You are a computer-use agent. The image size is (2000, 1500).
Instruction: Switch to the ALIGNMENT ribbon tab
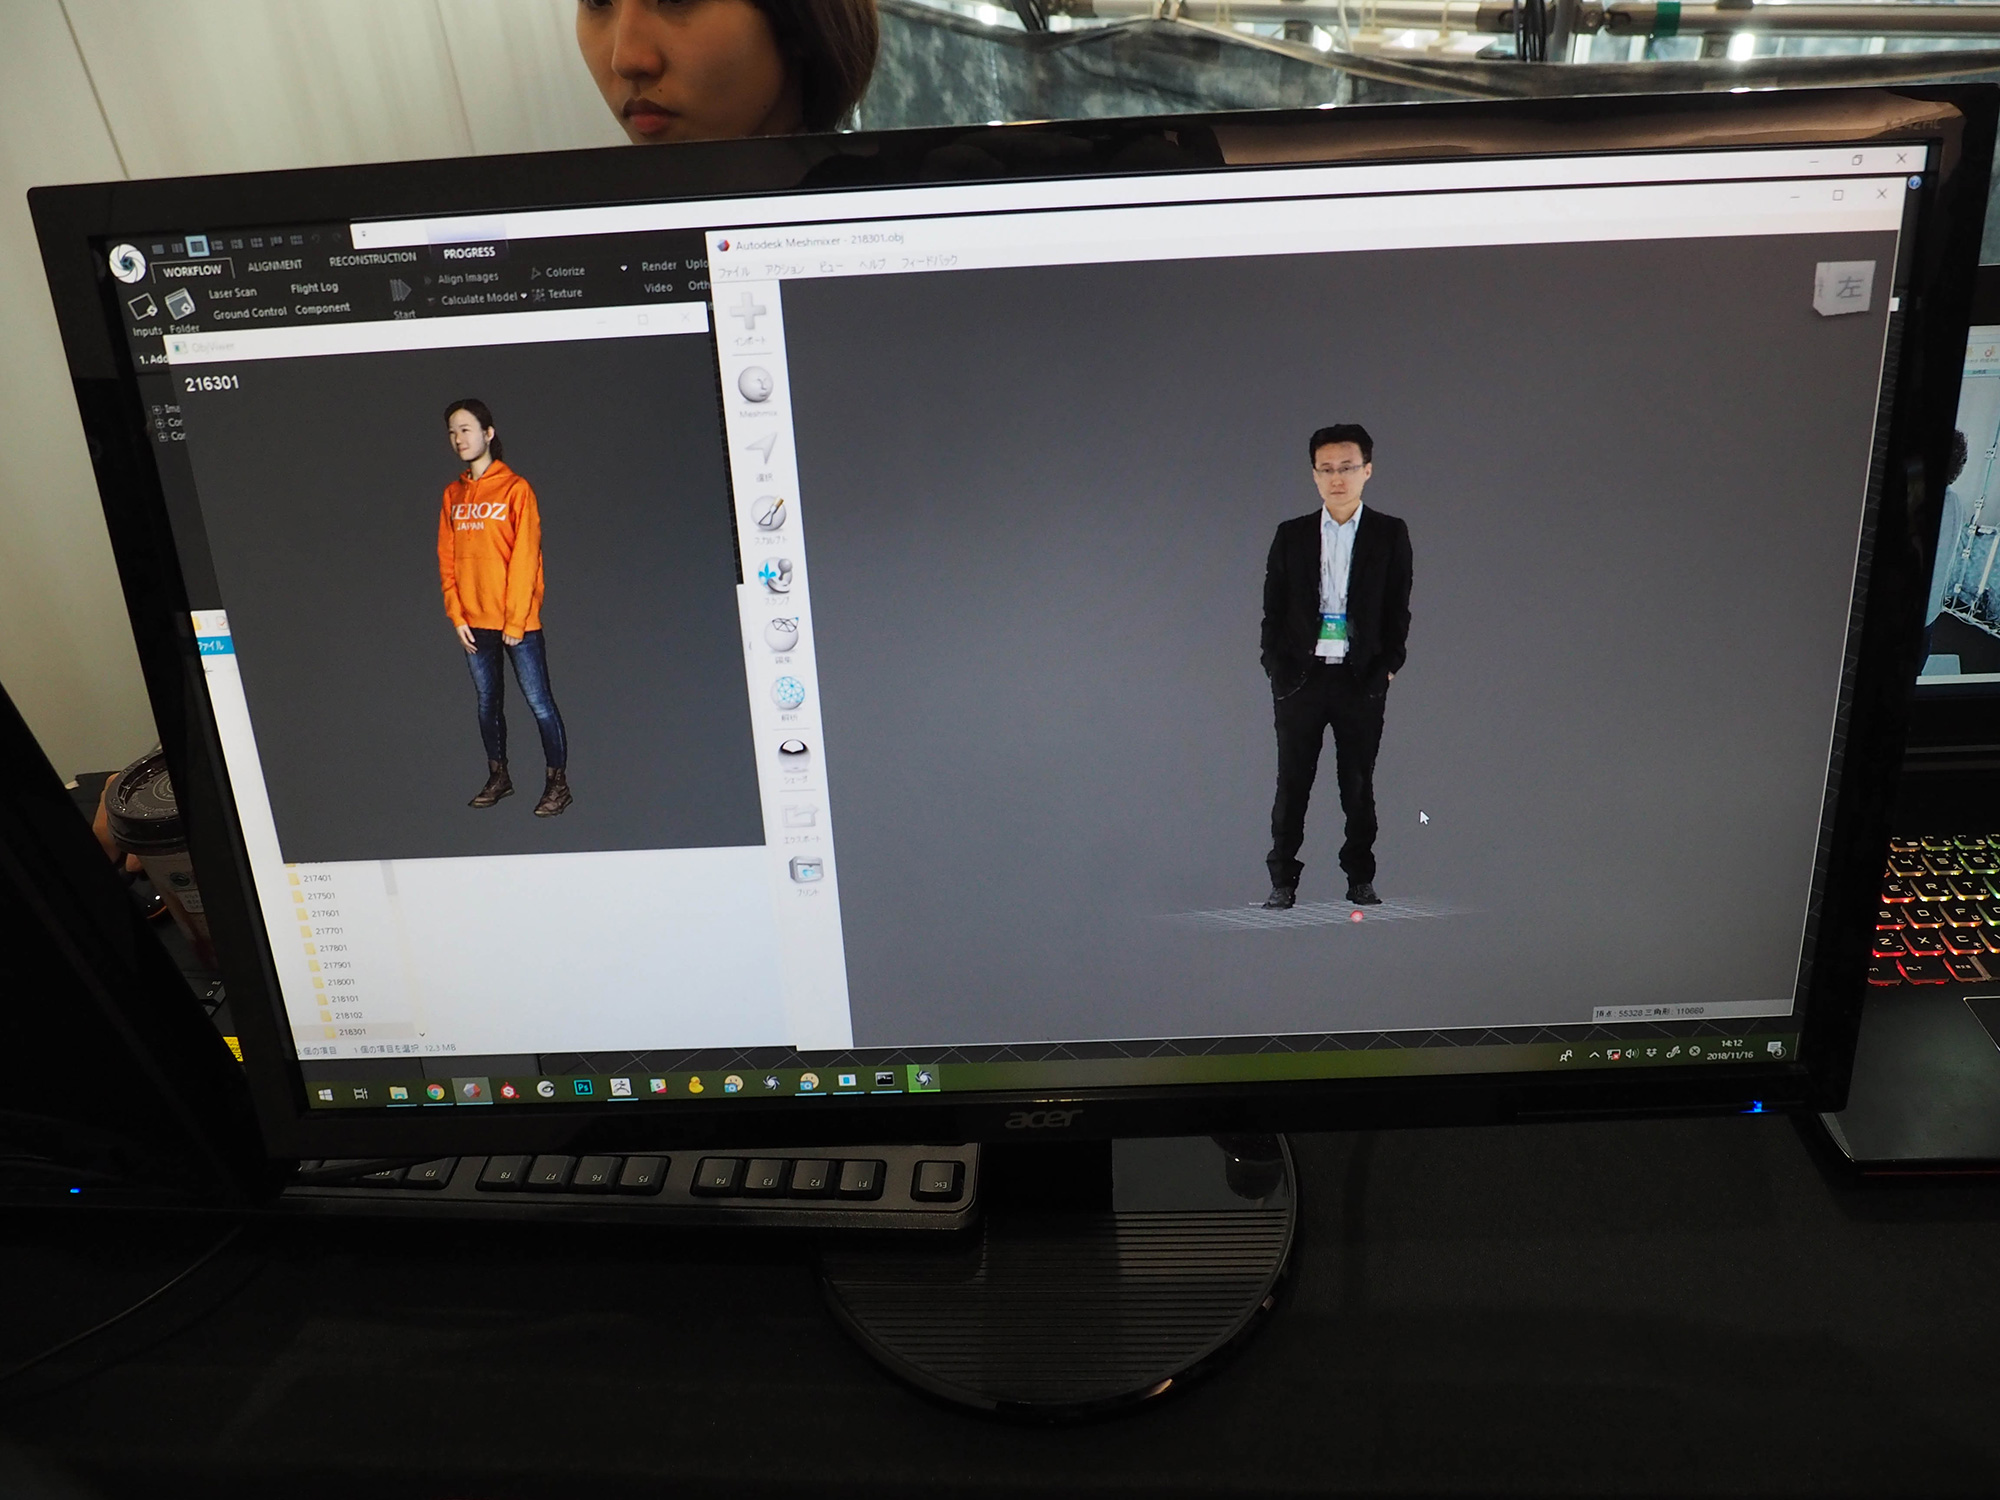[275, 265]
